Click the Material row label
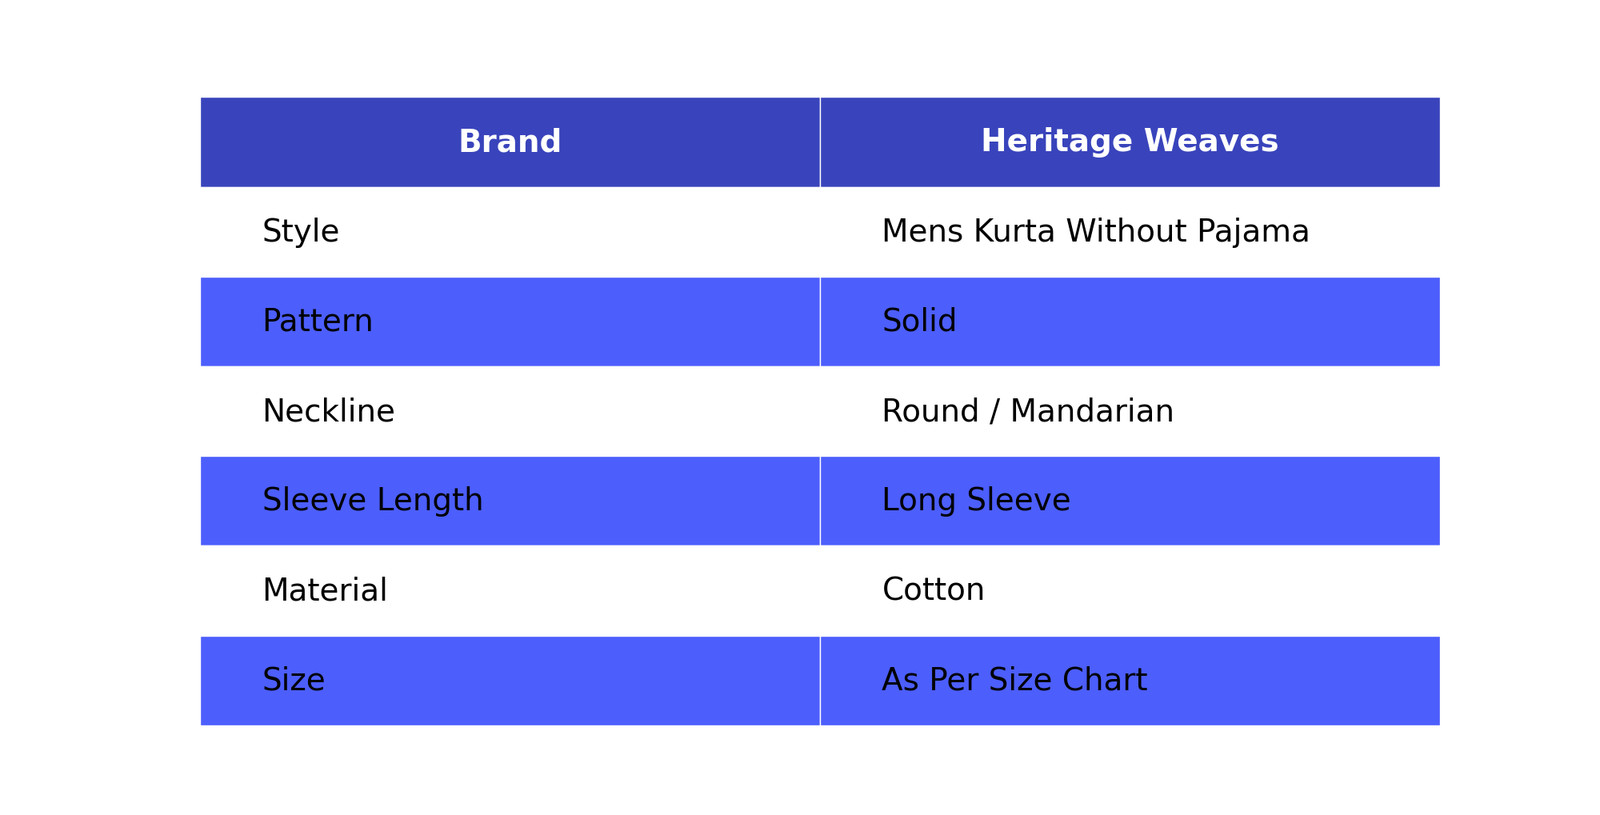The height and width of the screenshot is (815, 1600). coord(324,590)
